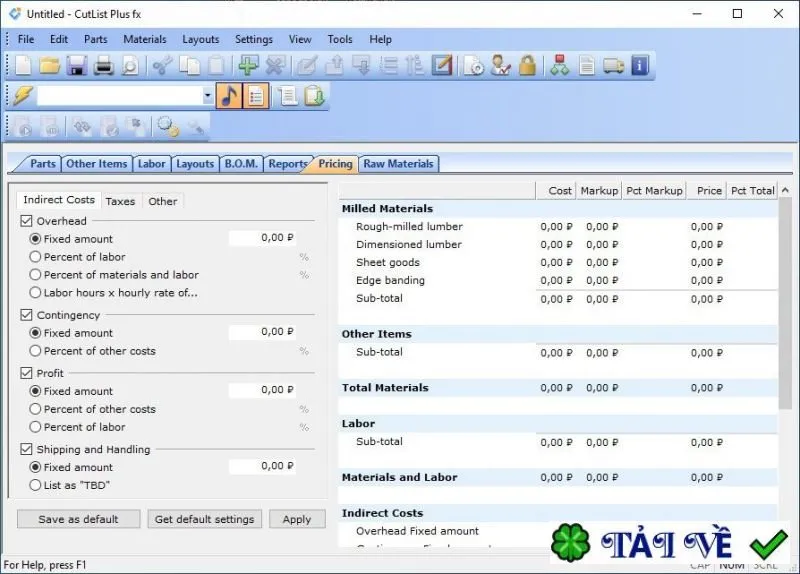Click the move-down arrow icon
The height and width of the screenshot is (574, 800).
pos(362,66)
